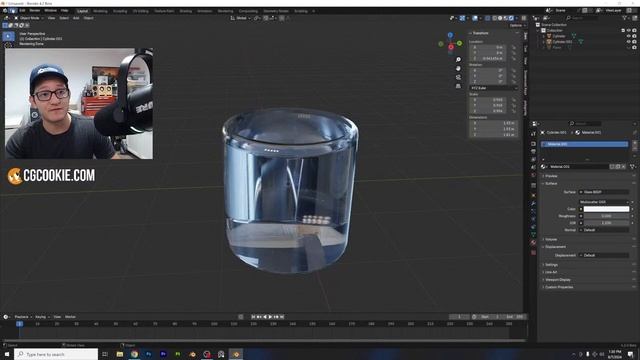
Task: Click the zoom viewport magnifier icon
Action: click(458, 60)
